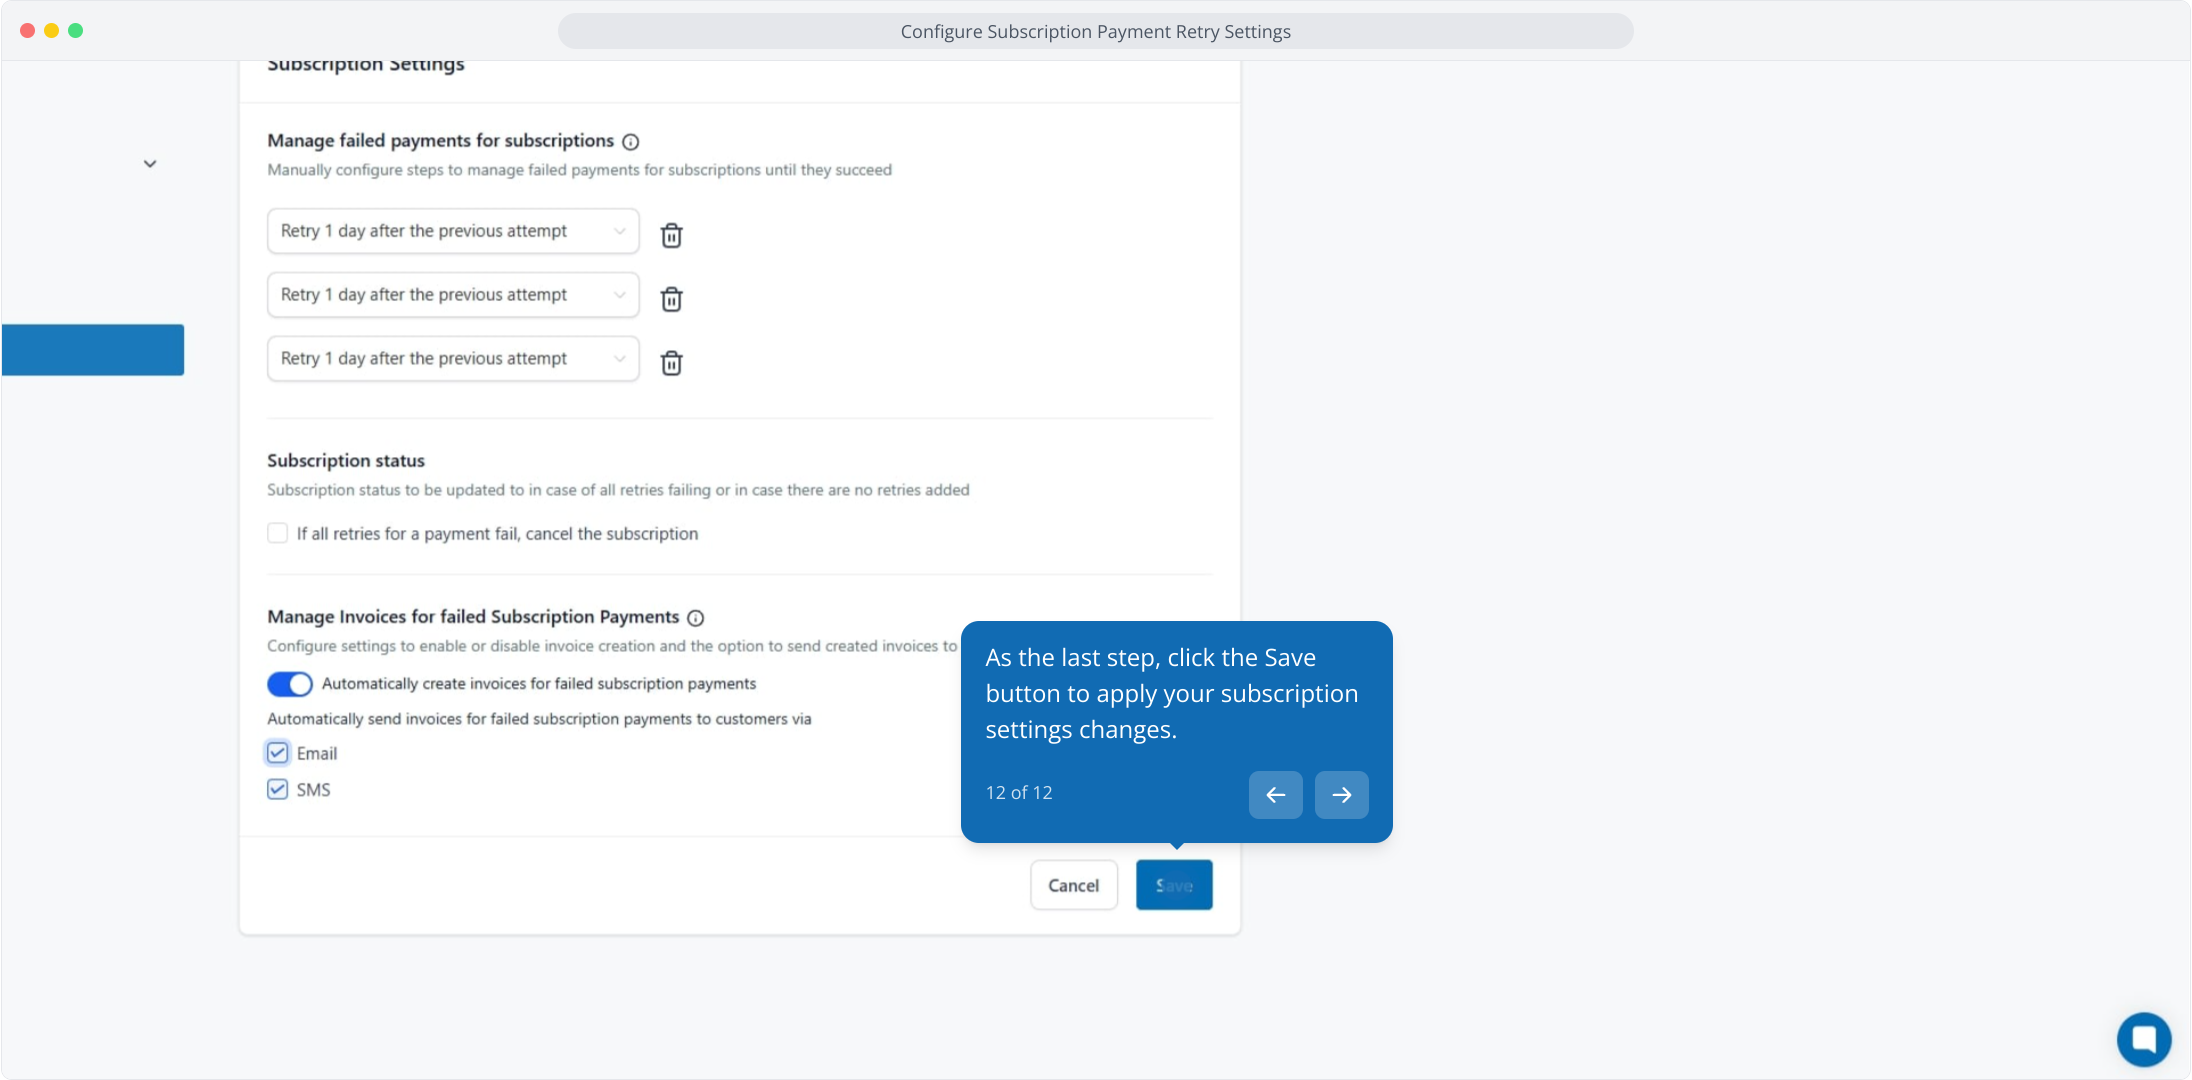Click info icon beside Manage failed payments

click(x=630, y=142)
